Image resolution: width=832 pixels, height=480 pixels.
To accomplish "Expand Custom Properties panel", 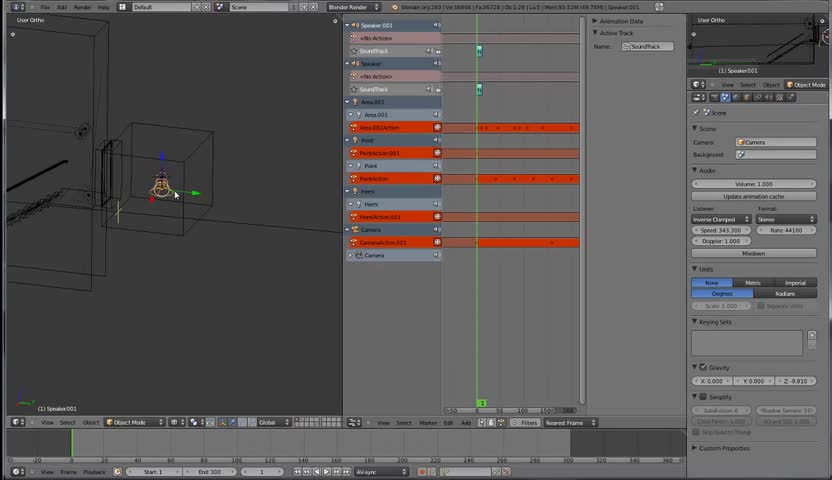I will [694, 448].
